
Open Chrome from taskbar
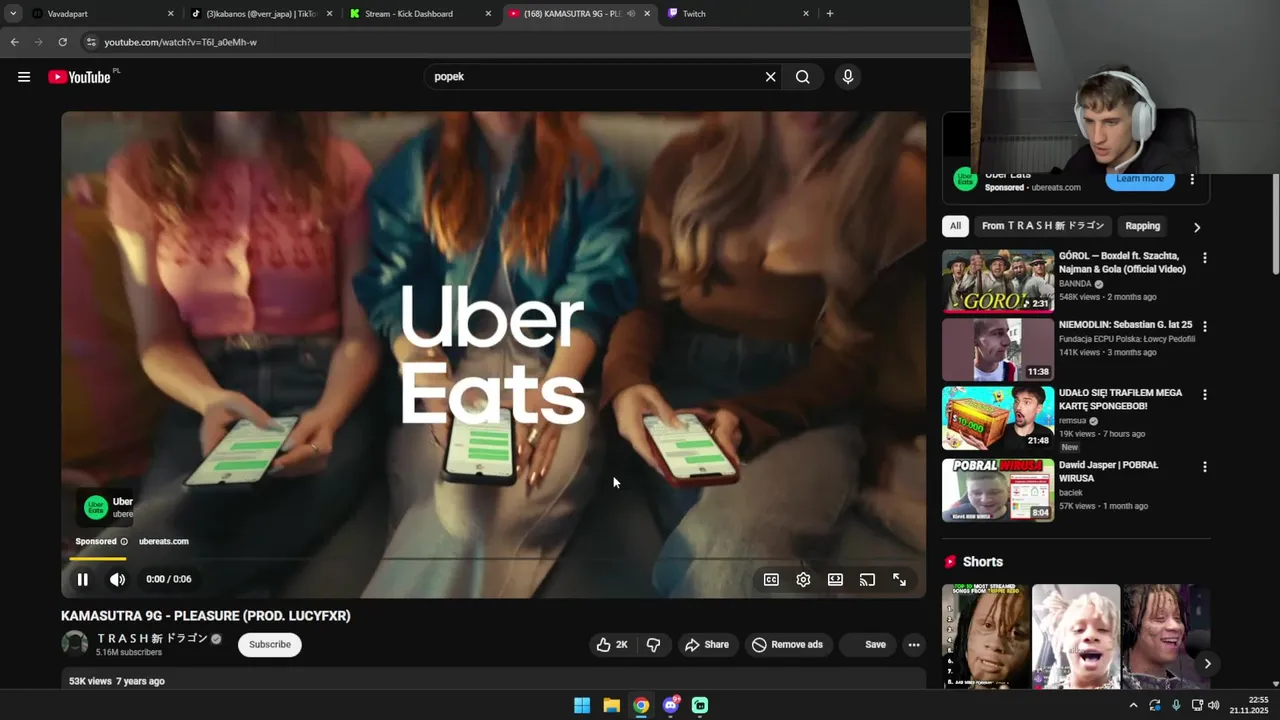pos(641,705)
